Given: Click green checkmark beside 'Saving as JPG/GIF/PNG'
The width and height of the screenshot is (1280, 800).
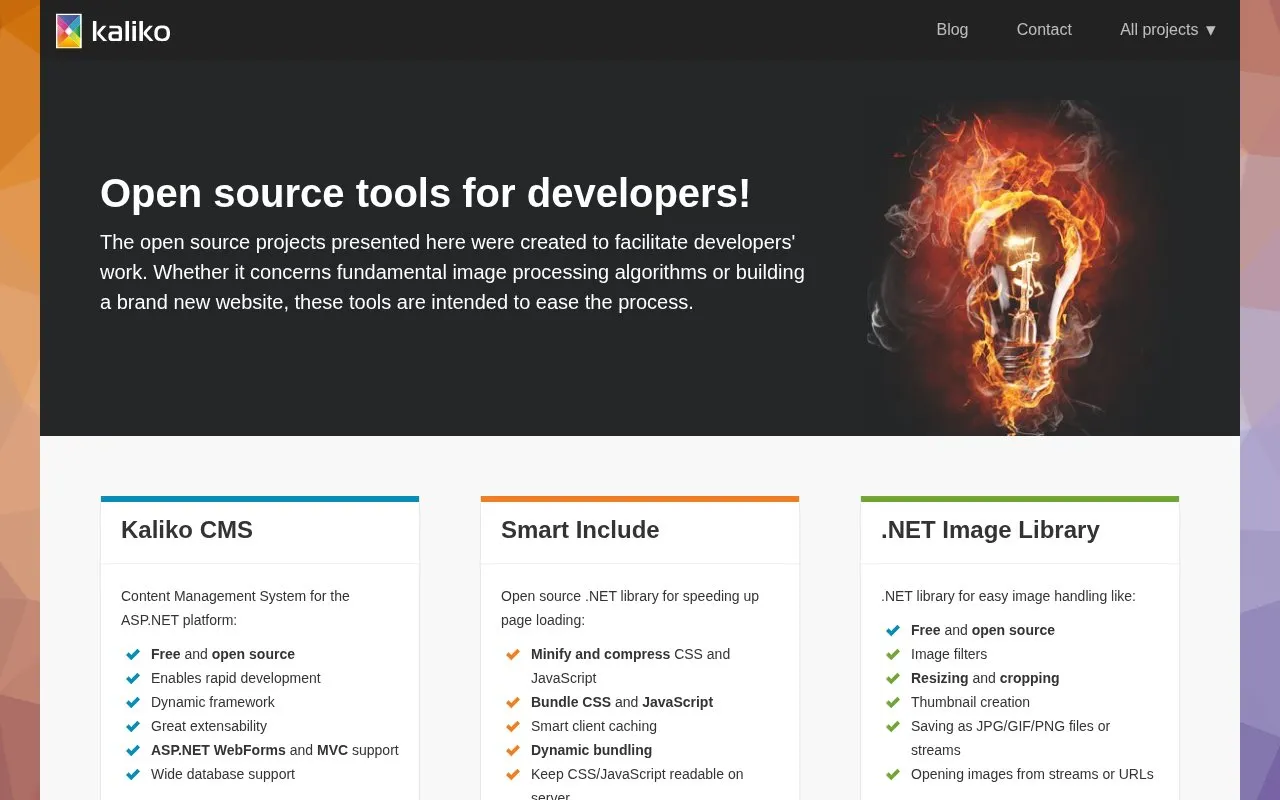Looking at the screenshot, I should [893, 726].
